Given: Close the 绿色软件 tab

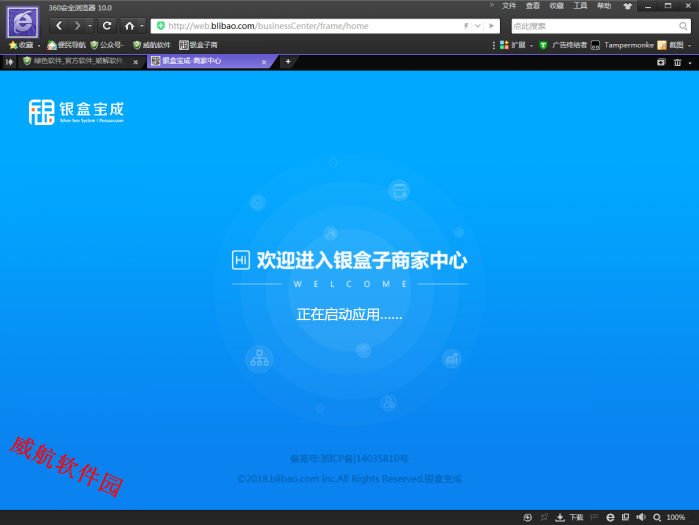Looking at the screenshot, I should coord(136,62).
